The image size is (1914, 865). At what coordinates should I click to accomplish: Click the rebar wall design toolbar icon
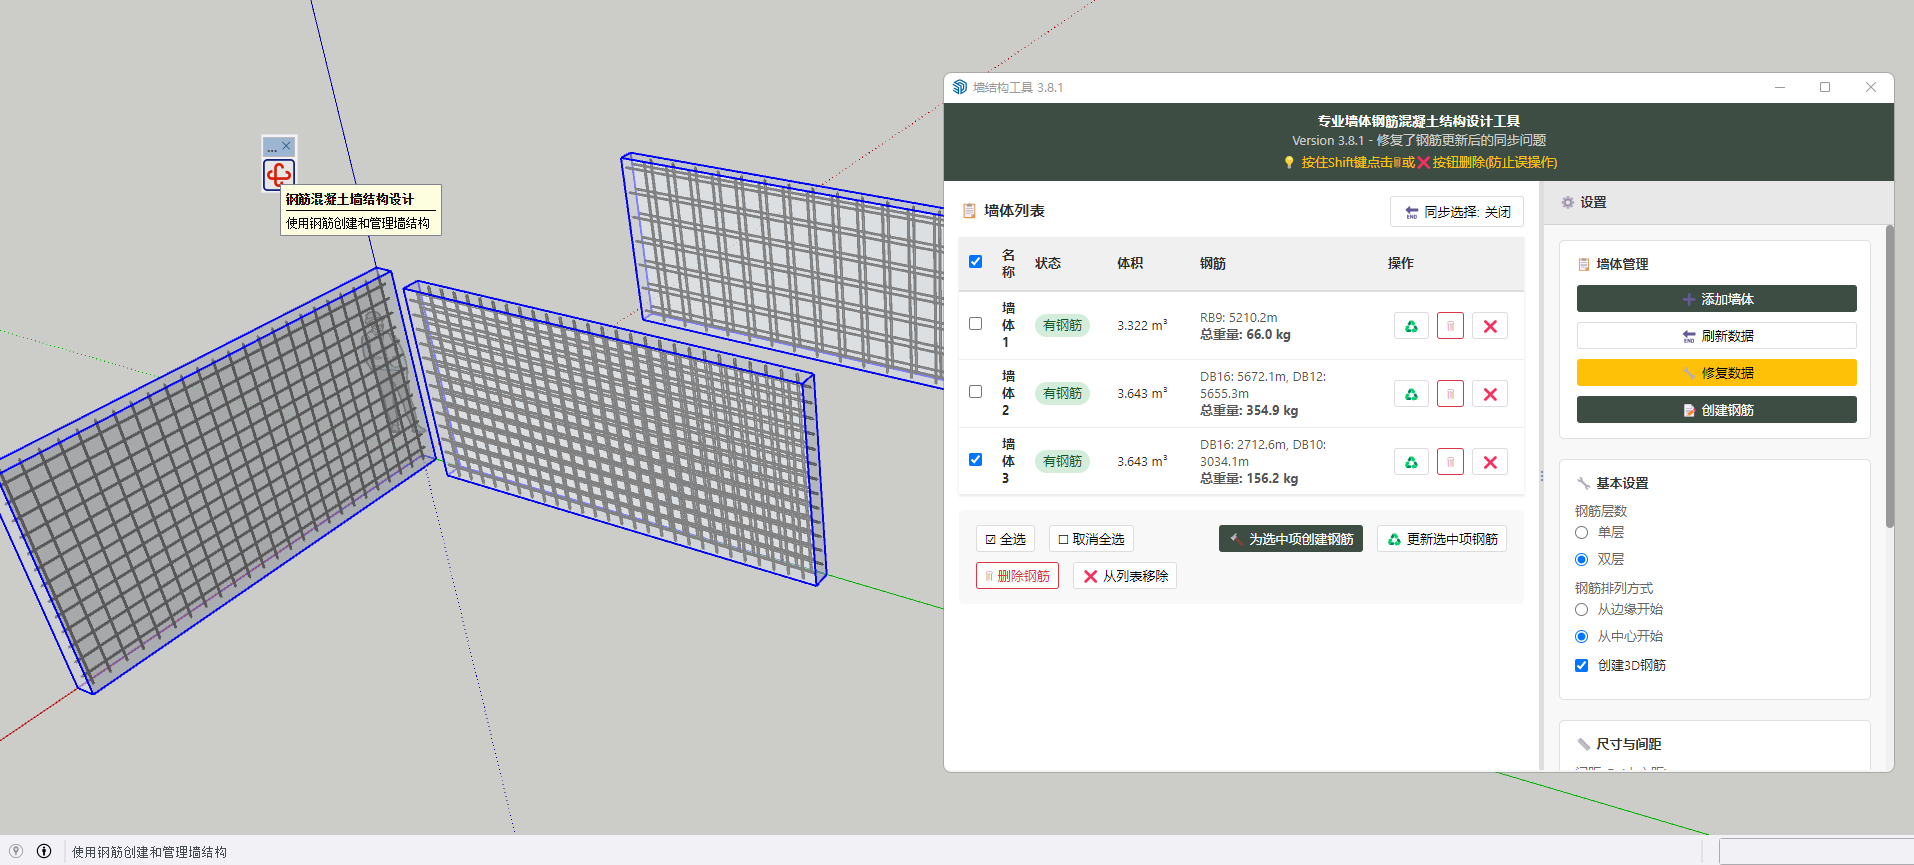coord(279,174)
